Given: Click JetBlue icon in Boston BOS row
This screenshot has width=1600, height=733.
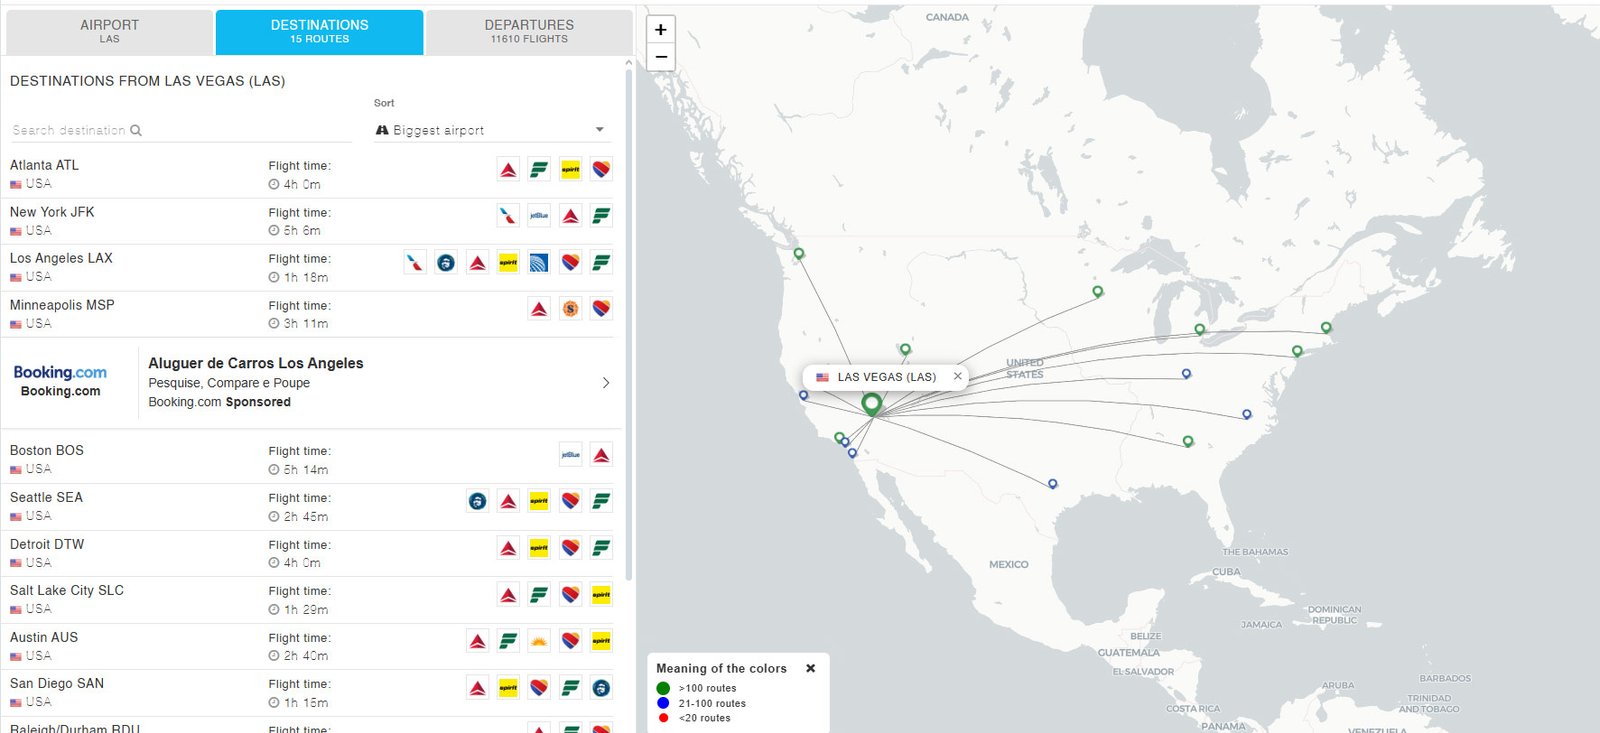Looking at the screenshot, I should (x=570, y=454).
